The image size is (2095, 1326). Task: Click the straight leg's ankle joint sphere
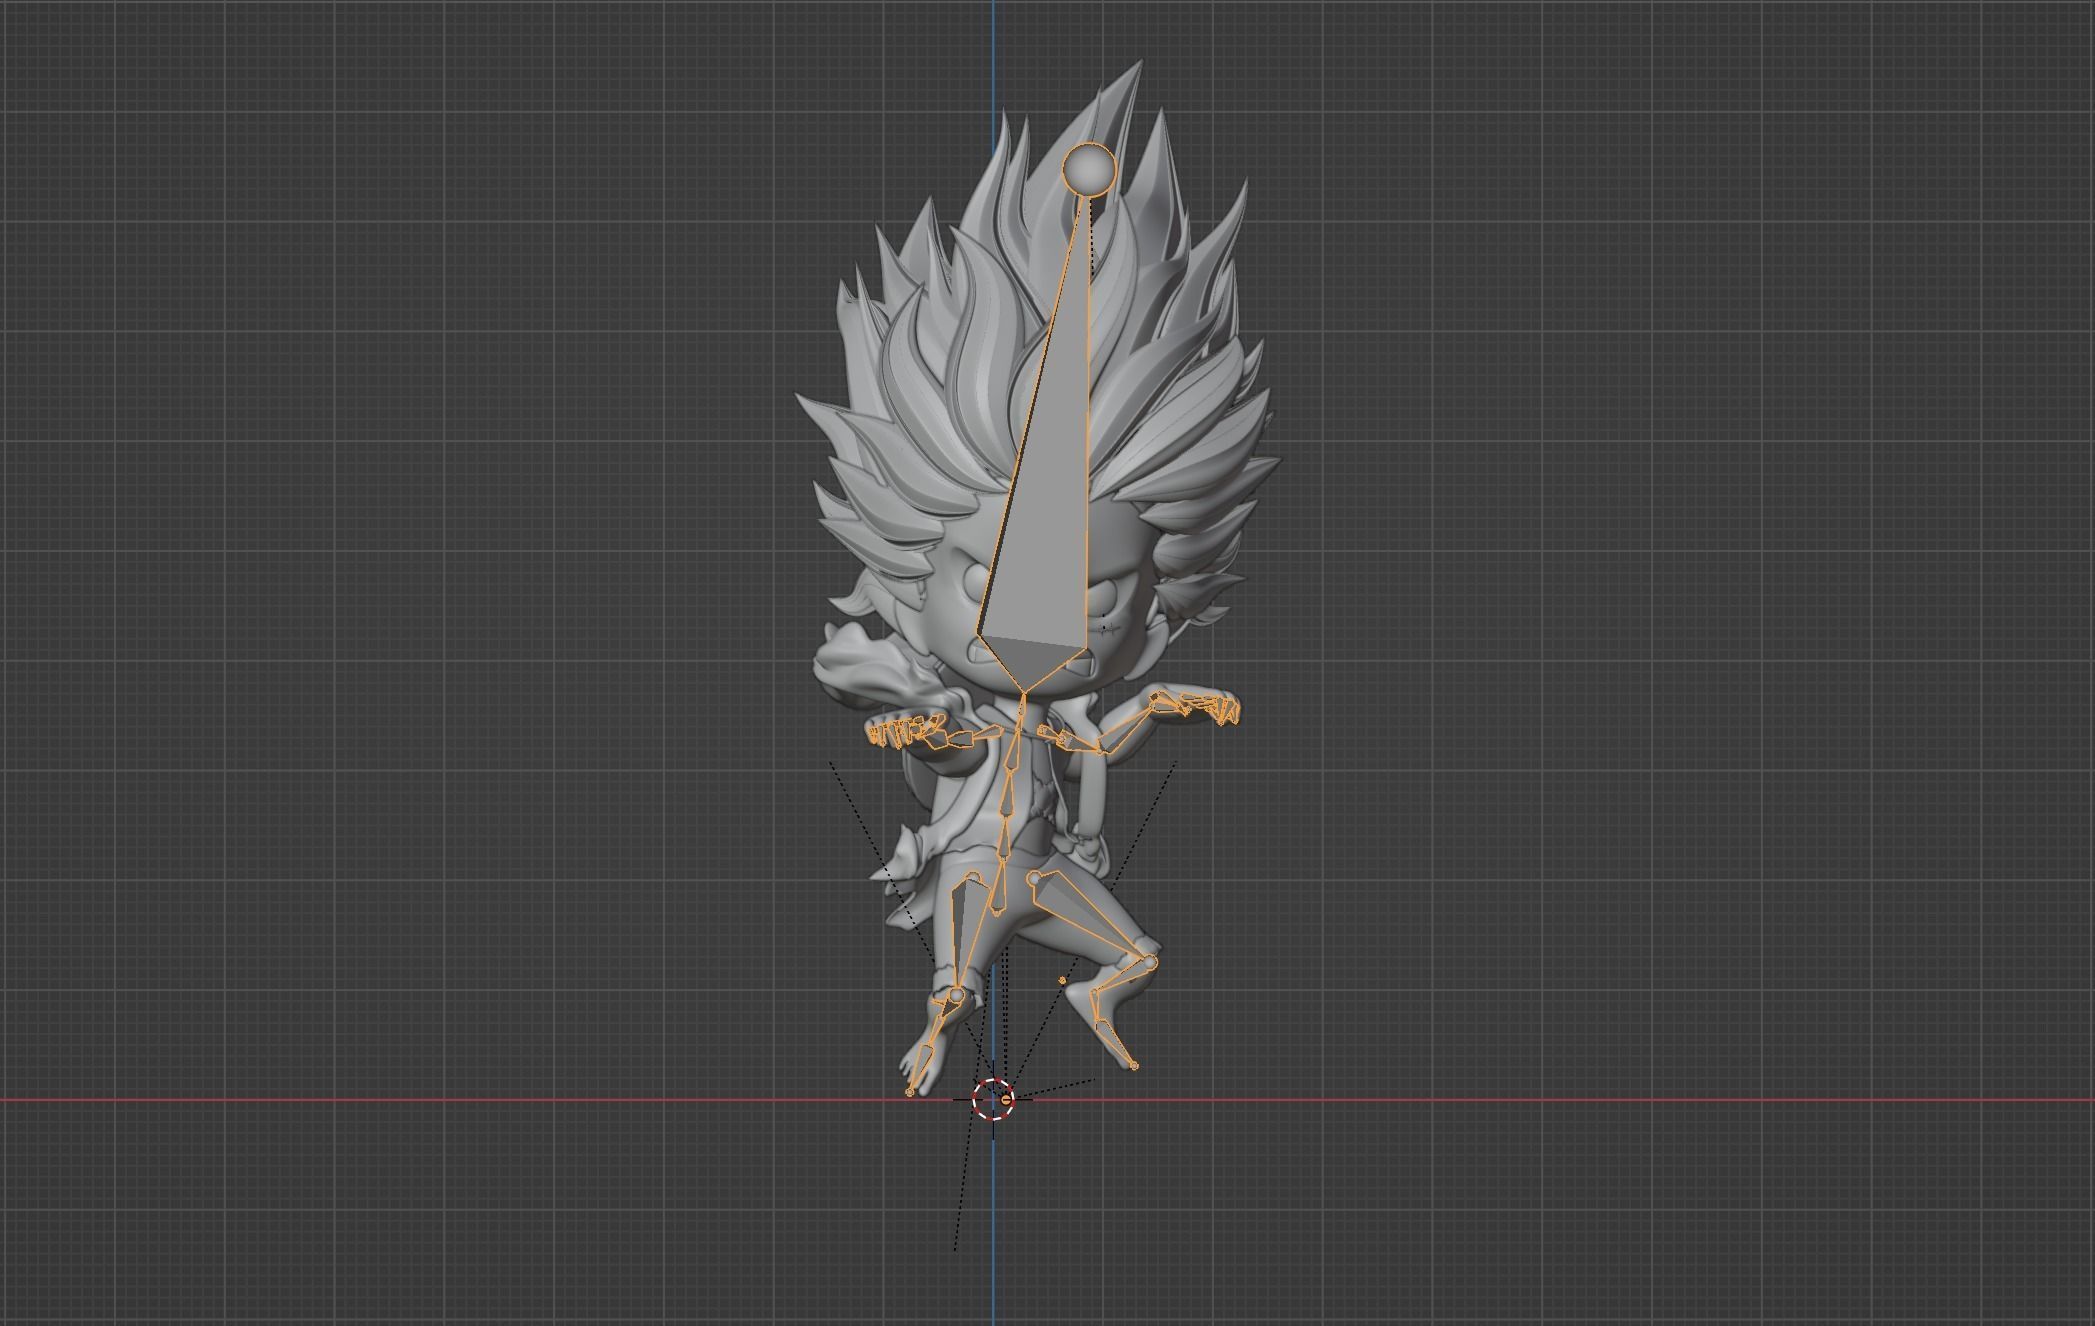(957, 995)
